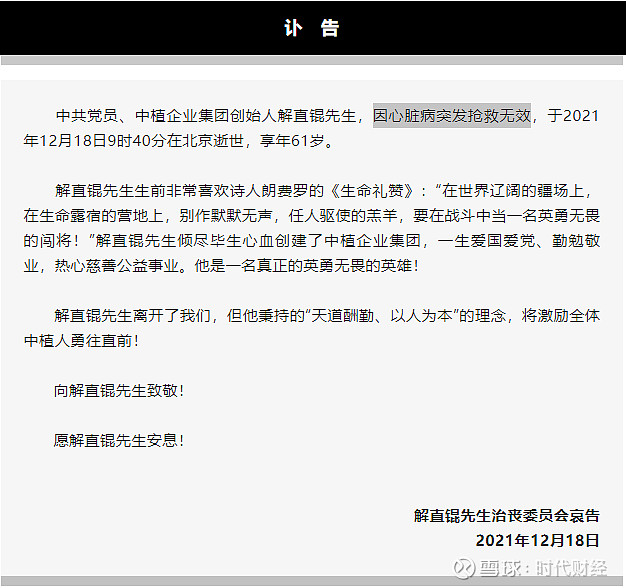626x588 pixels.
Task: Click the line 向解直锟先生致敬！
Action: (x=119, y=391)
